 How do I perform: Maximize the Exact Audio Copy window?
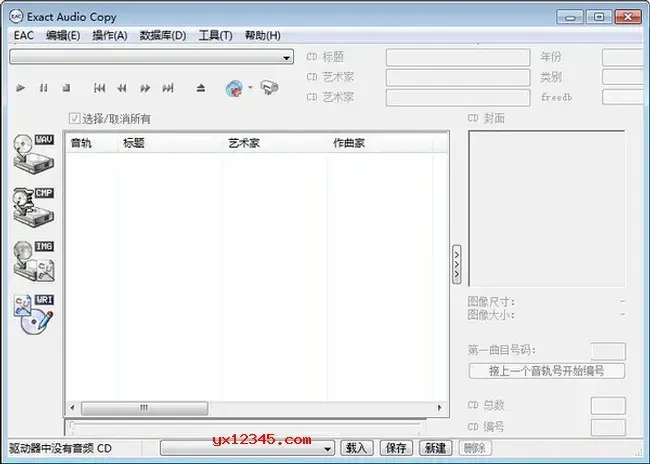click(x=599, y=17)
